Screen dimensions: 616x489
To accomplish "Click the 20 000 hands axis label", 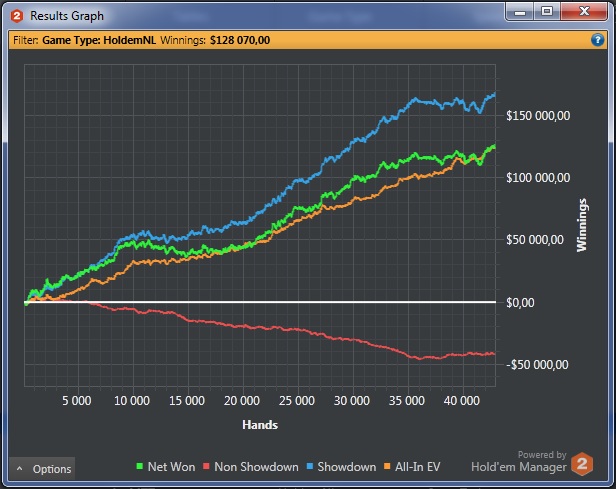I will 242,401.
